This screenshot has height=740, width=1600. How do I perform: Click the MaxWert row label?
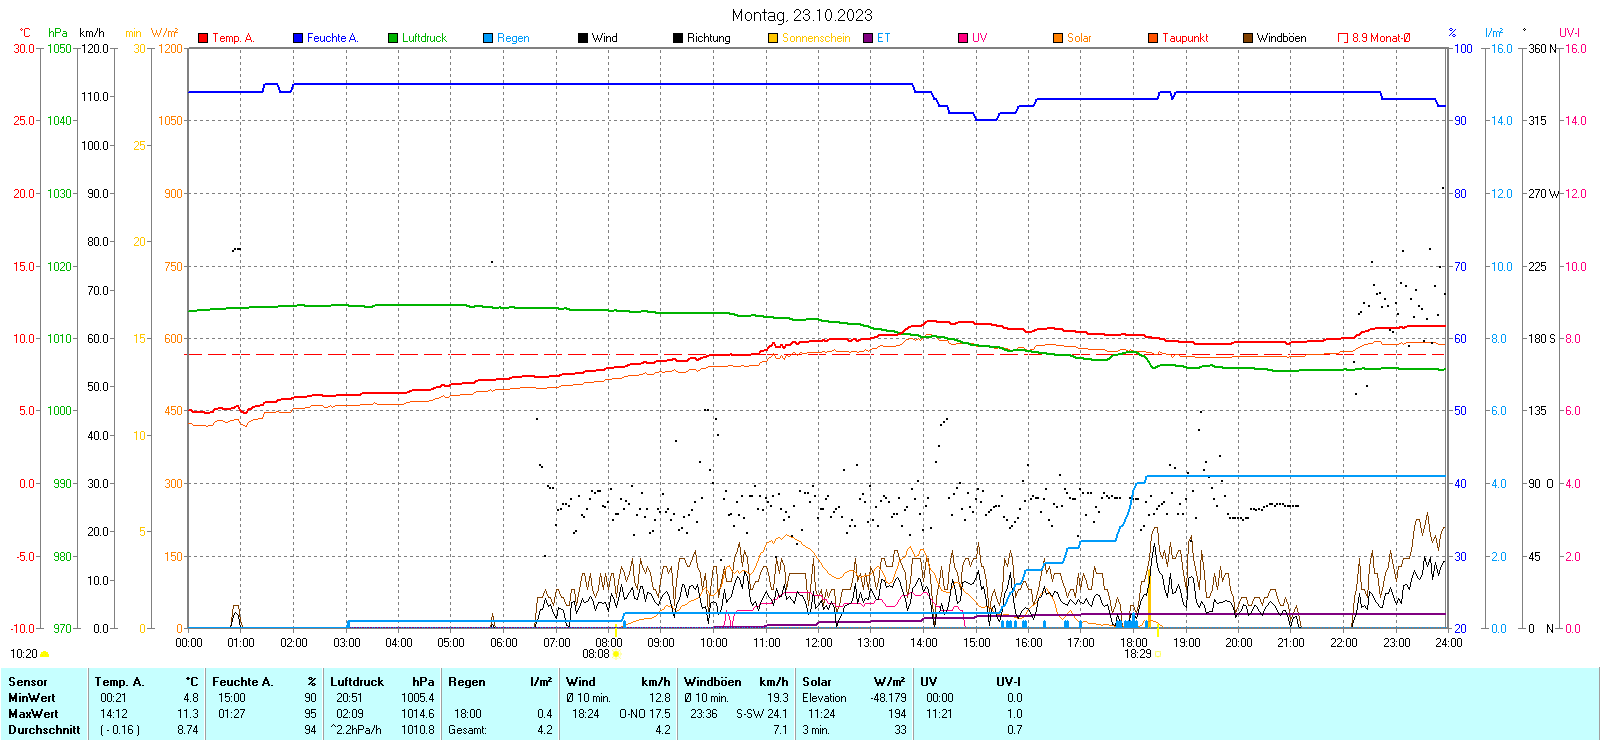[x=33, y=714]
